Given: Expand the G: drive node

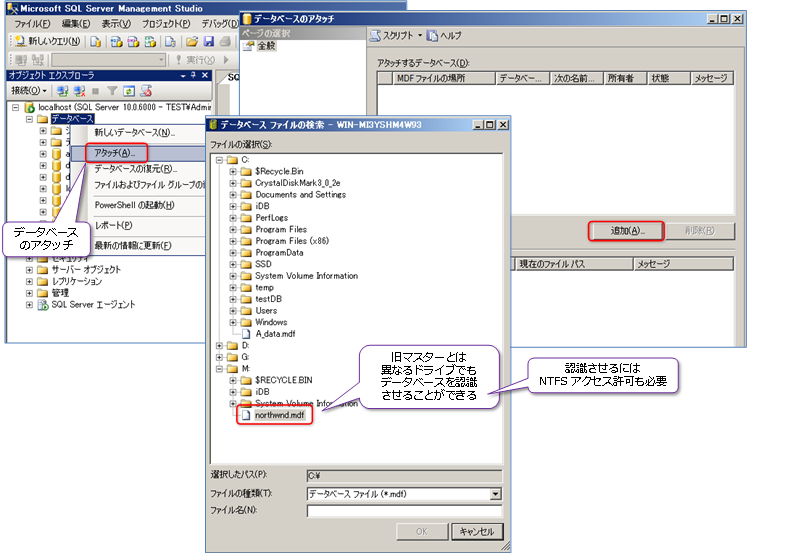Looking at the screenshot, I should pyautogui.click(x=219, y=357).
